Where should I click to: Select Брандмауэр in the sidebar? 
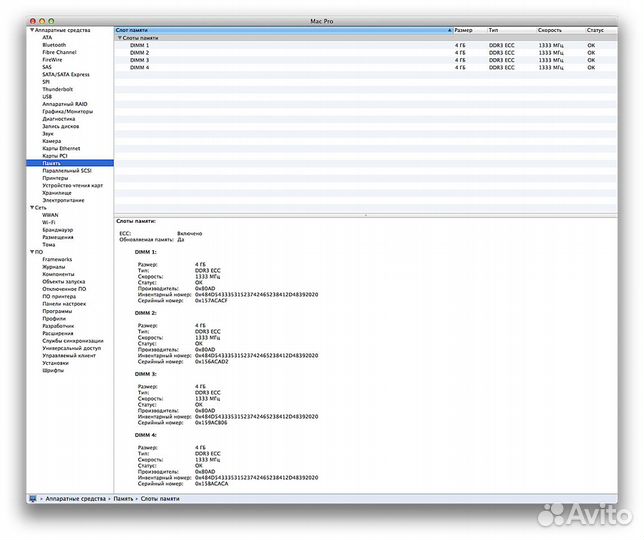58,230
